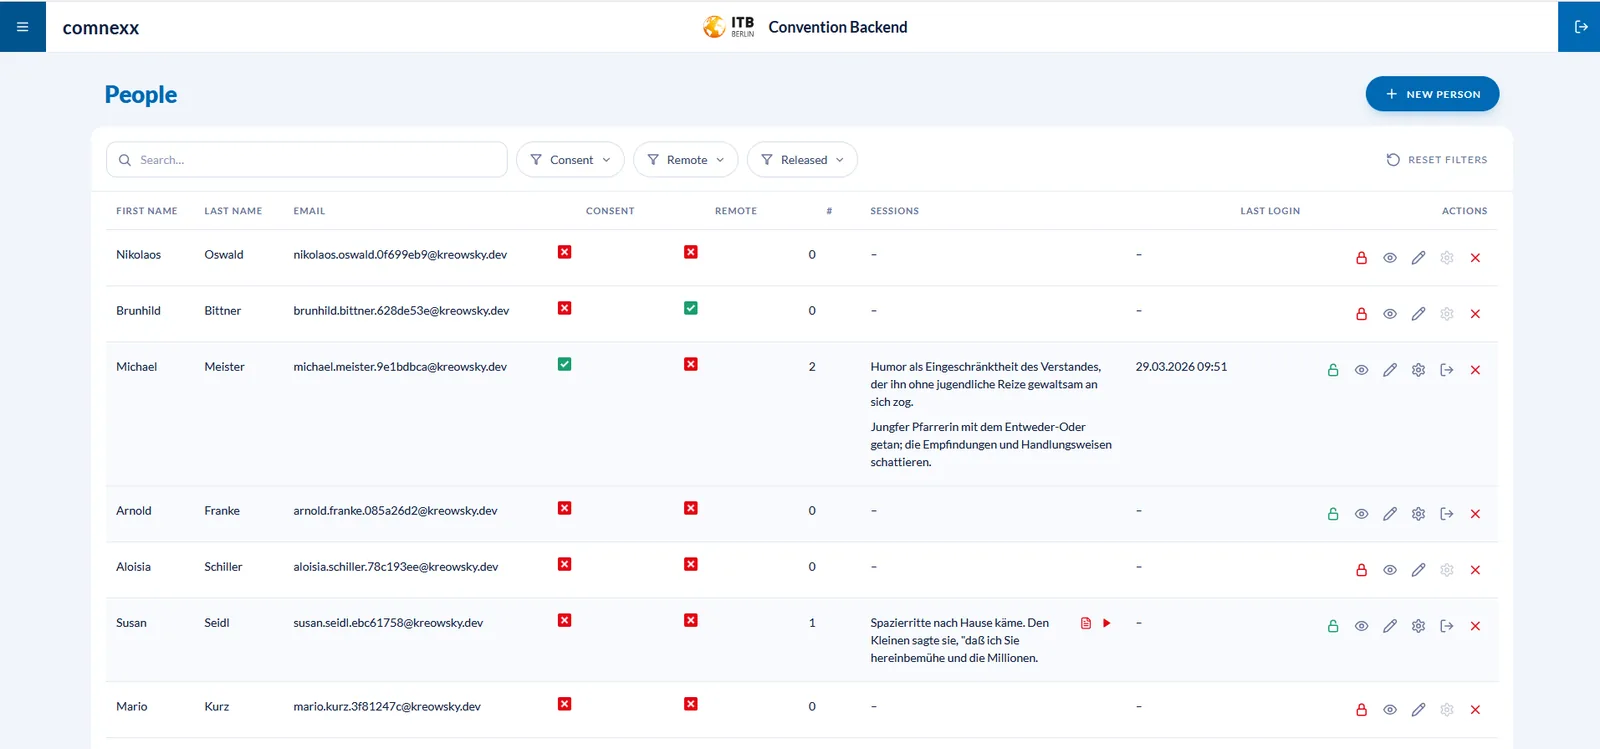The image size is (1600, 749).
Task: Toggle the remote checkbox for Brunhild Bittner
Action: coord(691,308)
